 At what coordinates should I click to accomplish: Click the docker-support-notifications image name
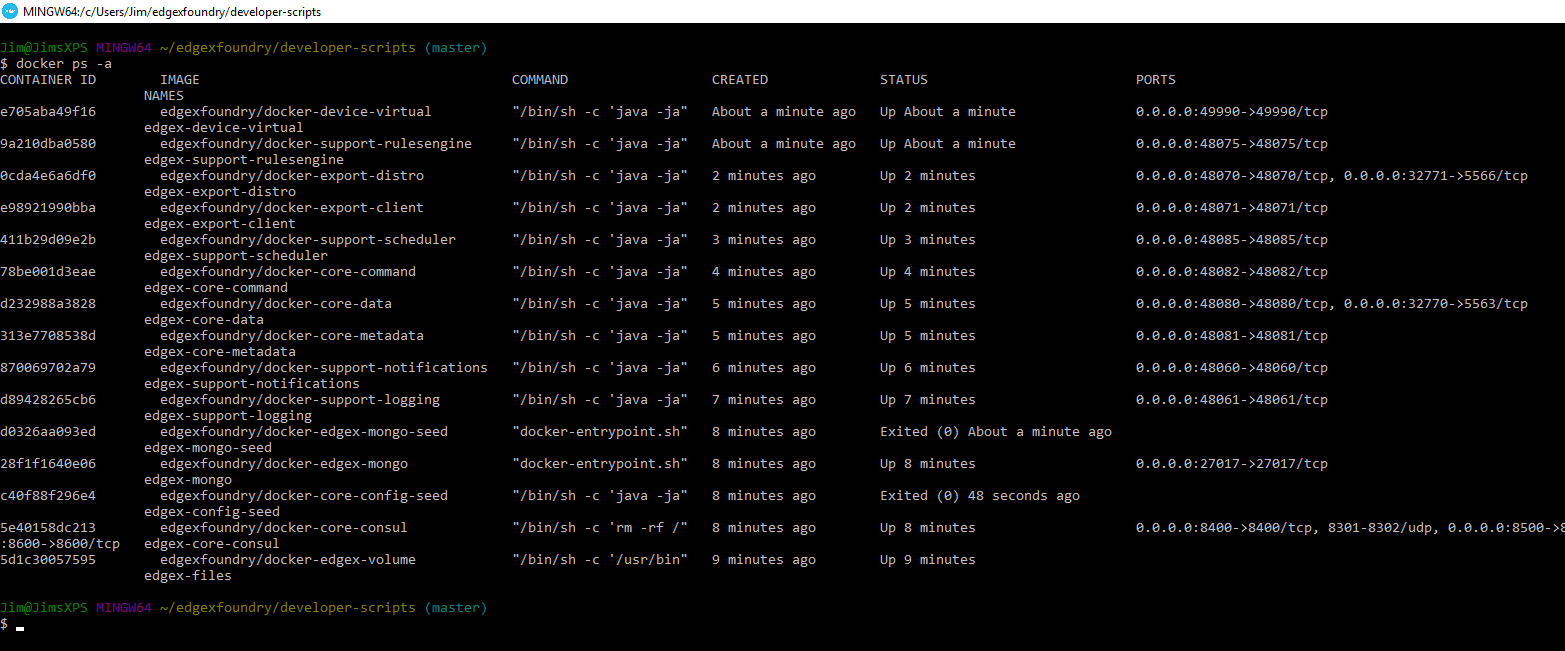pos(323,368)
